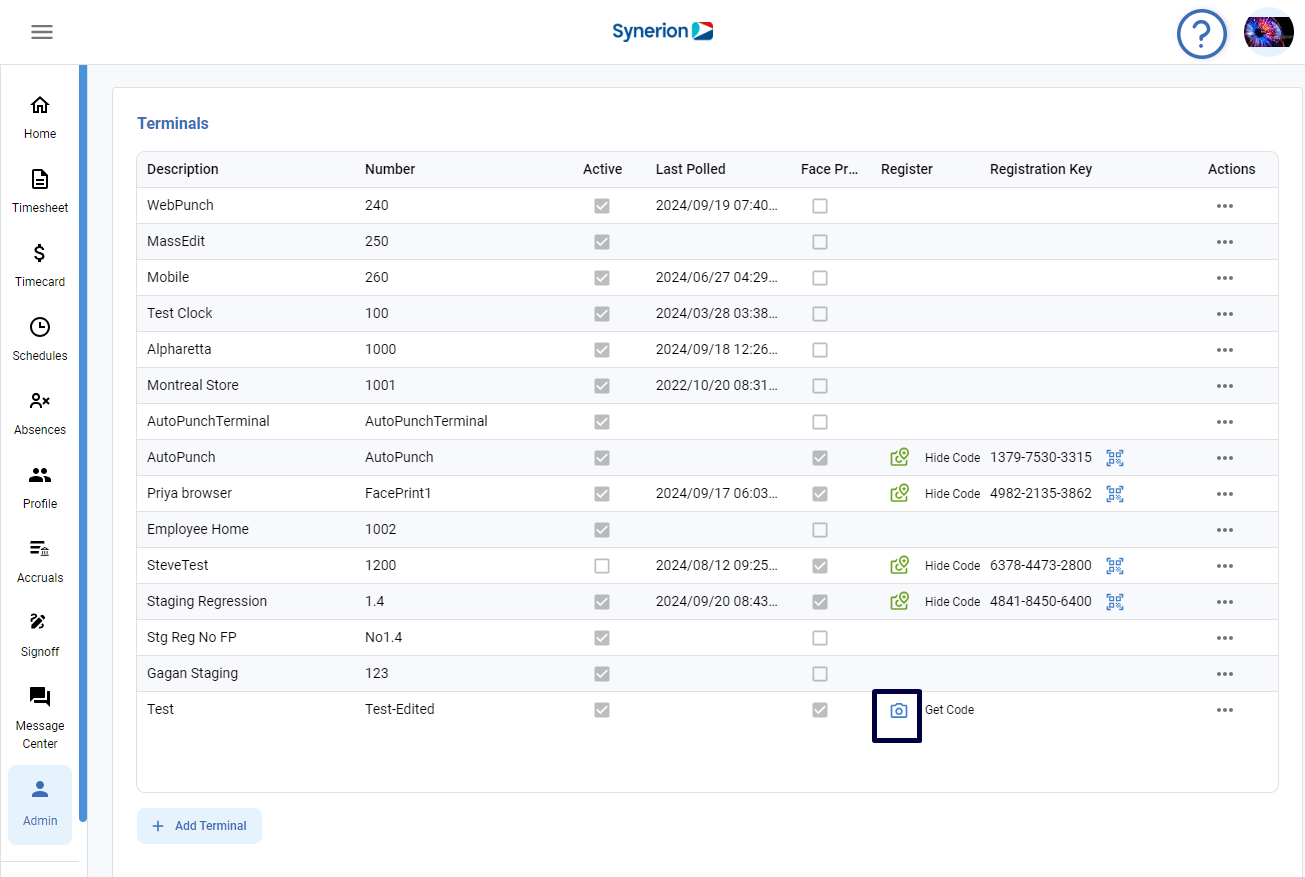Open Schedules from sidebar
This screenshot has width=1305, height=877.
pos(40,339)
